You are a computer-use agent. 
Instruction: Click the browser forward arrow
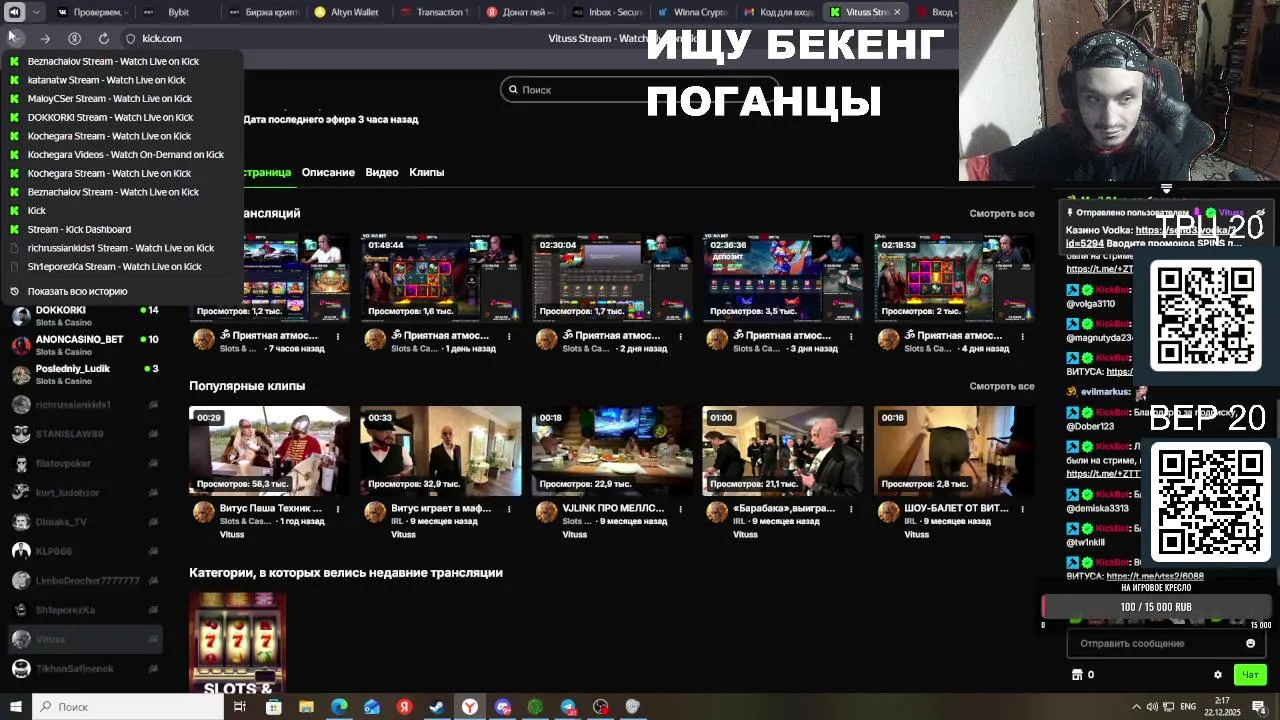point(45,38)
